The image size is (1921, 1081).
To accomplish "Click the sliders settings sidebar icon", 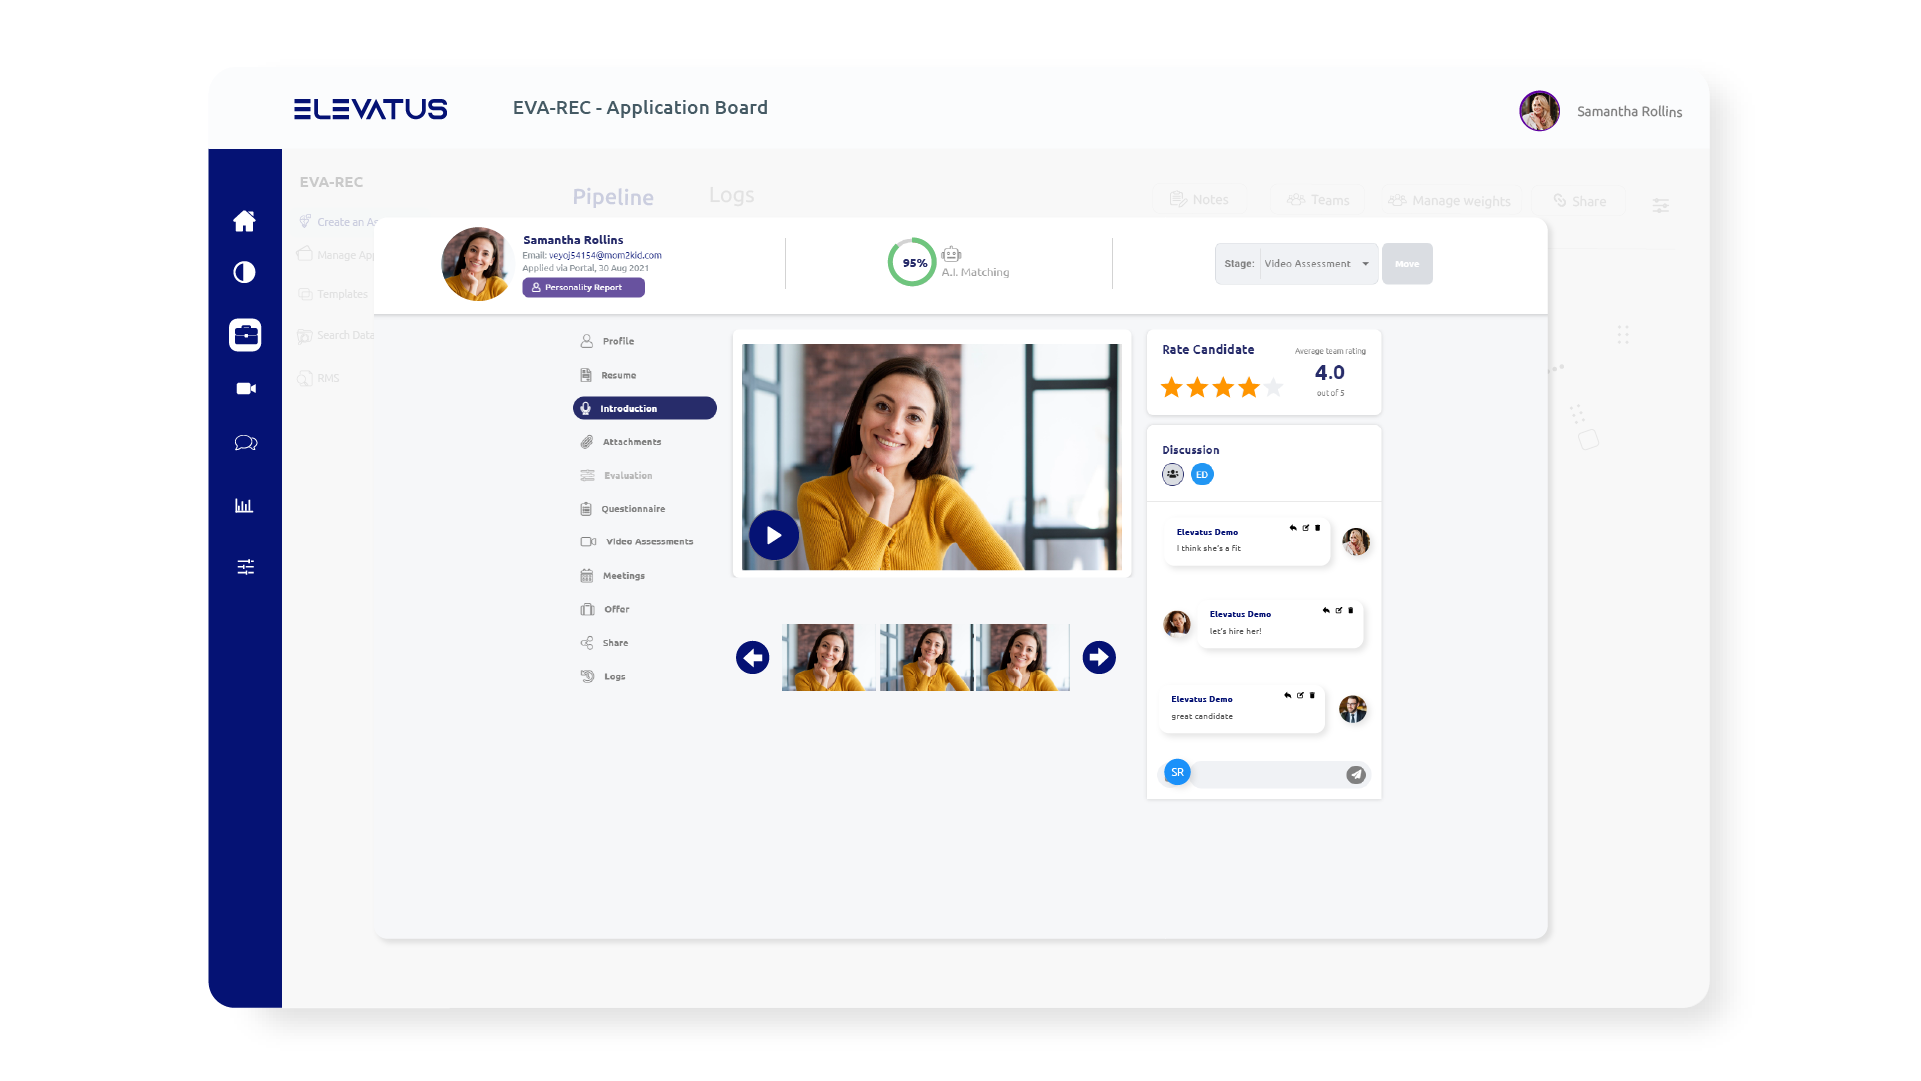I will click(x=245, y=567).
